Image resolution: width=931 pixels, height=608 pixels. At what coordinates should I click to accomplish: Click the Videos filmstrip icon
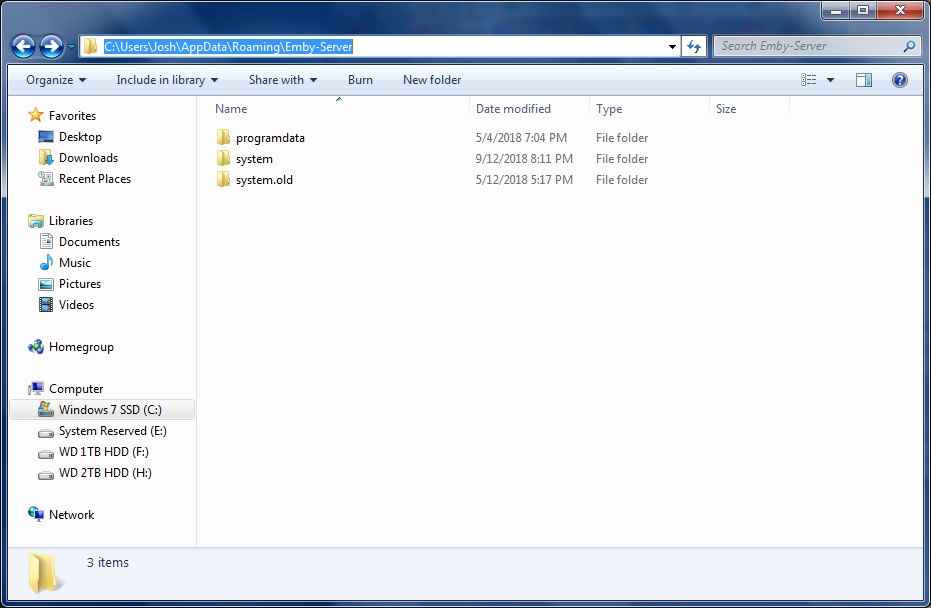[46, 305]
